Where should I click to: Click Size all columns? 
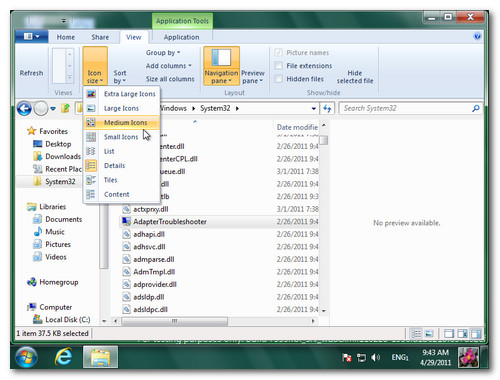click(170, 79)
